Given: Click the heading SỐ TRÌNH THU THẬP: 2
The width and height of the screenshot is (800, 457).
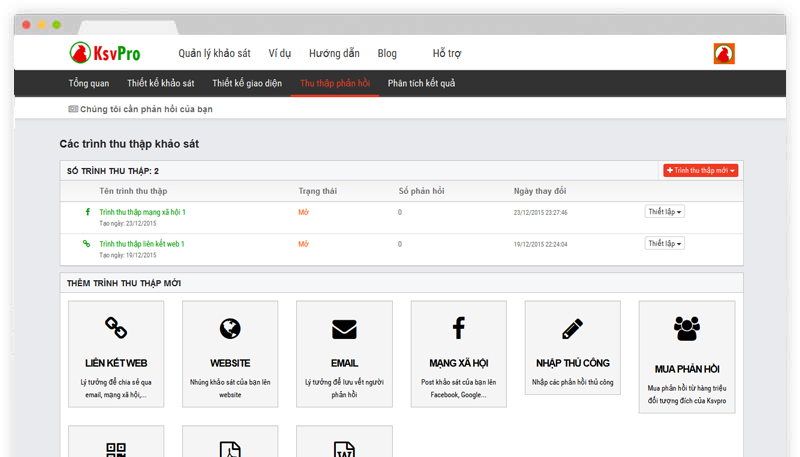Looking at the screenshot, I should tap(113, 171).
